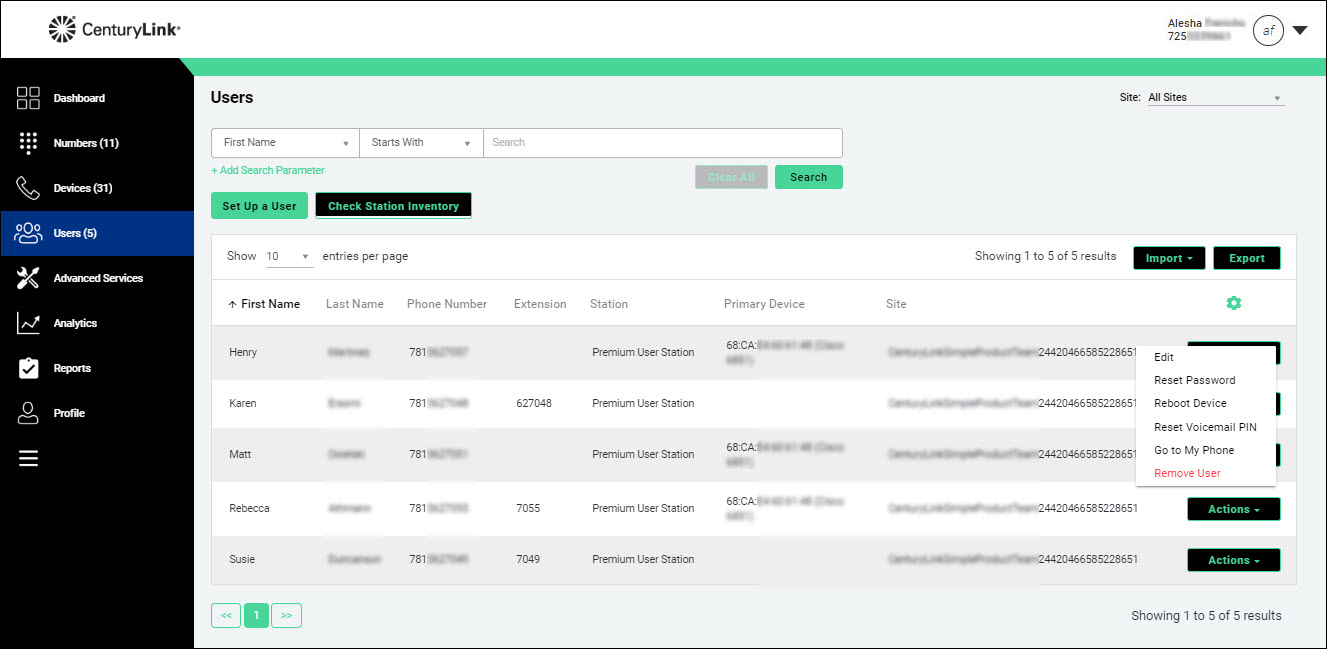
Task: Click into the Search text field
Action: click(x=662, y=143)
